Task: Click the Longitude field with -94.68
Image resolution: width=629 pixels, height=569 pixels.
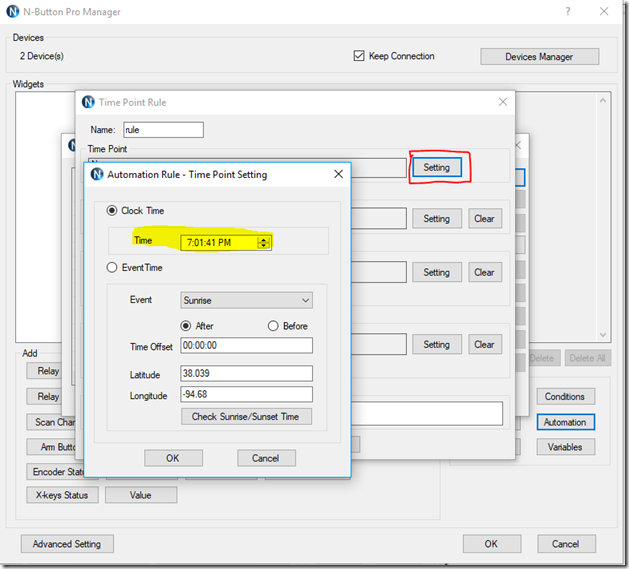Action: 246,394
